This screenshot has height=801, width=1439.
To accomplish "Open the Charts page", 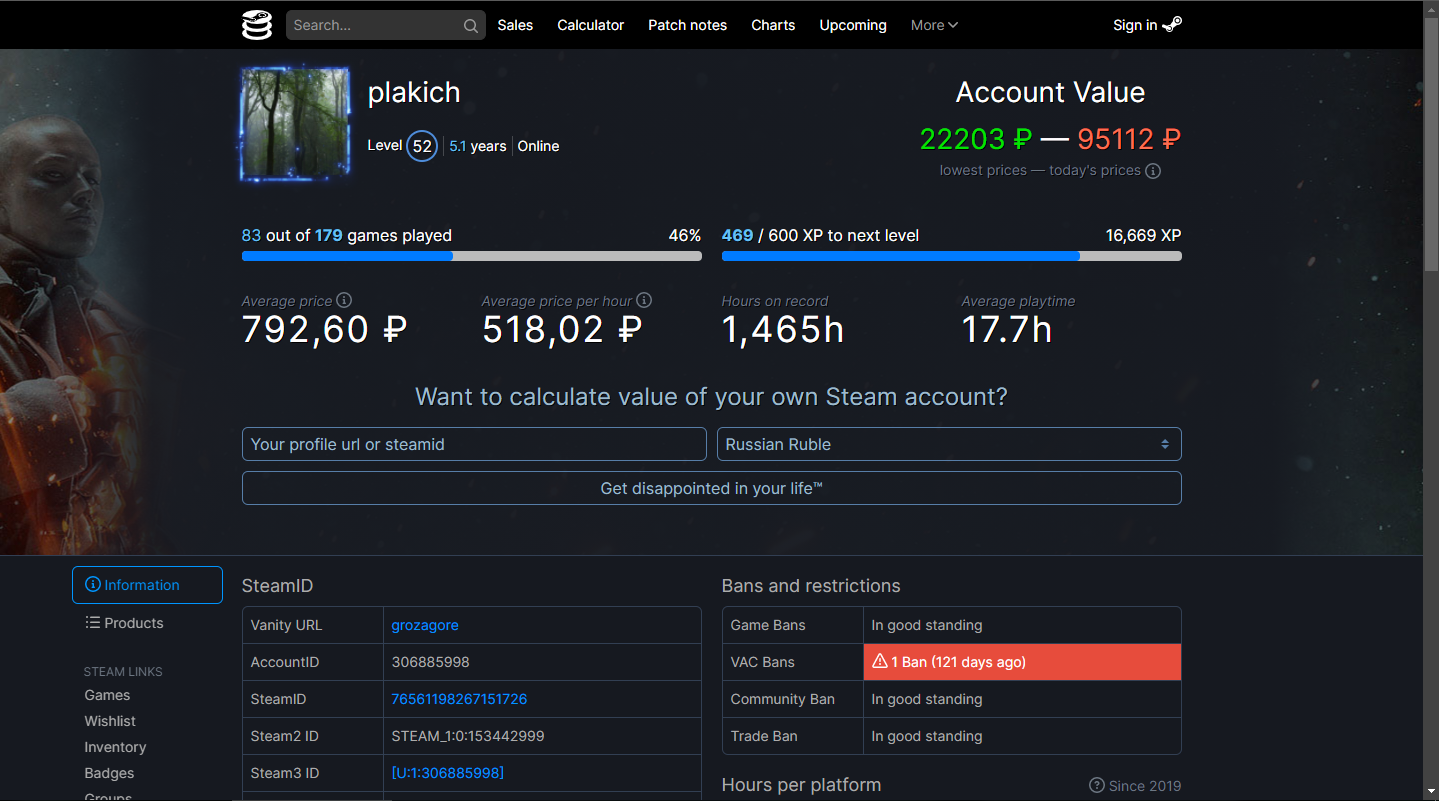I will [x=773, y=25].
